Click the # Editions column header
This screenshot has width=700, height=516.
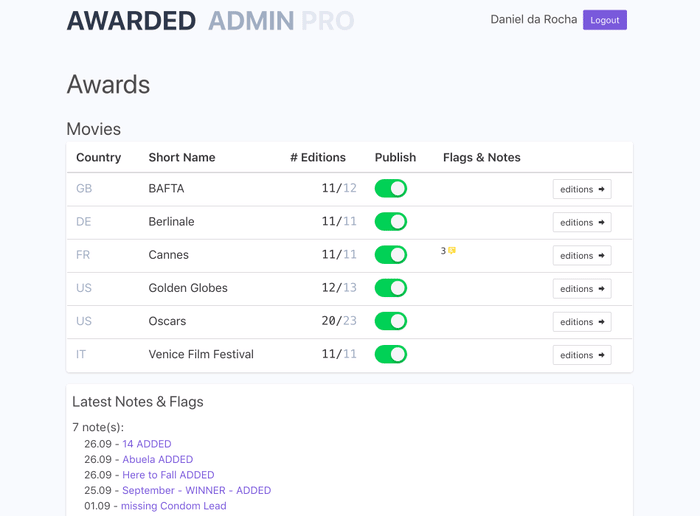pyautogui.click(x=318, y=158)
